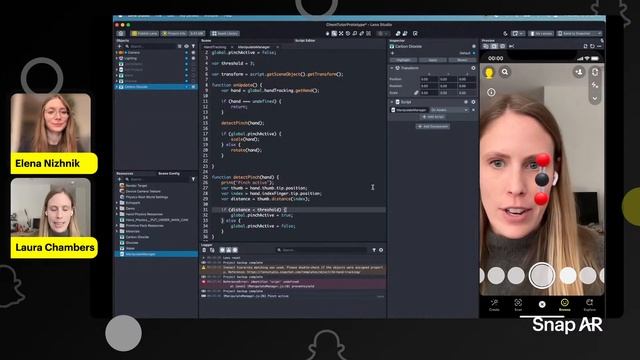Toggle the second Logger message filter button
Screen dimensions: 640x360
click(x=229, y=250)
